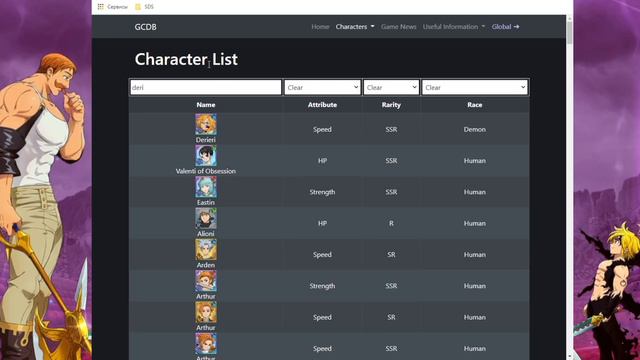Screen dimensions: 640x360
Task: Click the Eastin name text
Action: click(x=206, y=202)
